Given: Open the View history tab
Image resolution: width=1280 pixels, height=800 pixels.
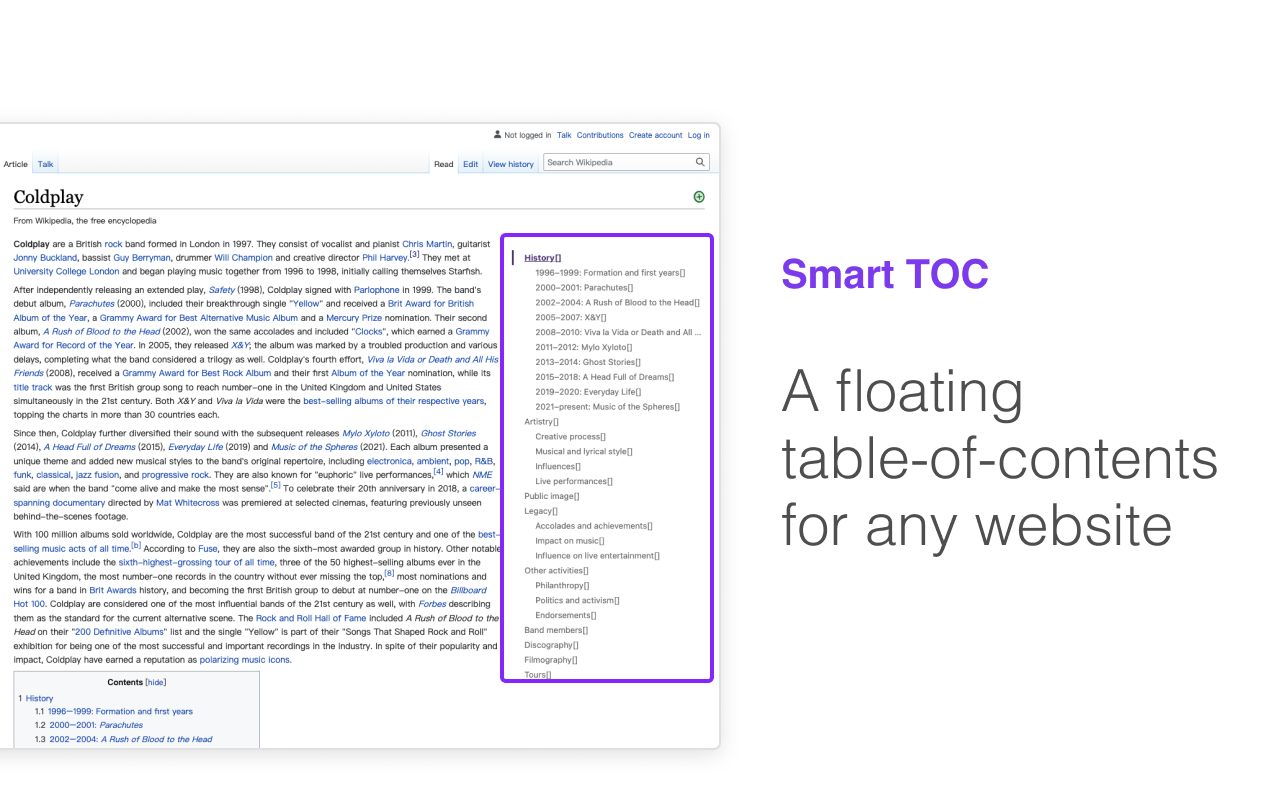Looking at the screenshot, I should pyautogui.click(x=510, y=164).
